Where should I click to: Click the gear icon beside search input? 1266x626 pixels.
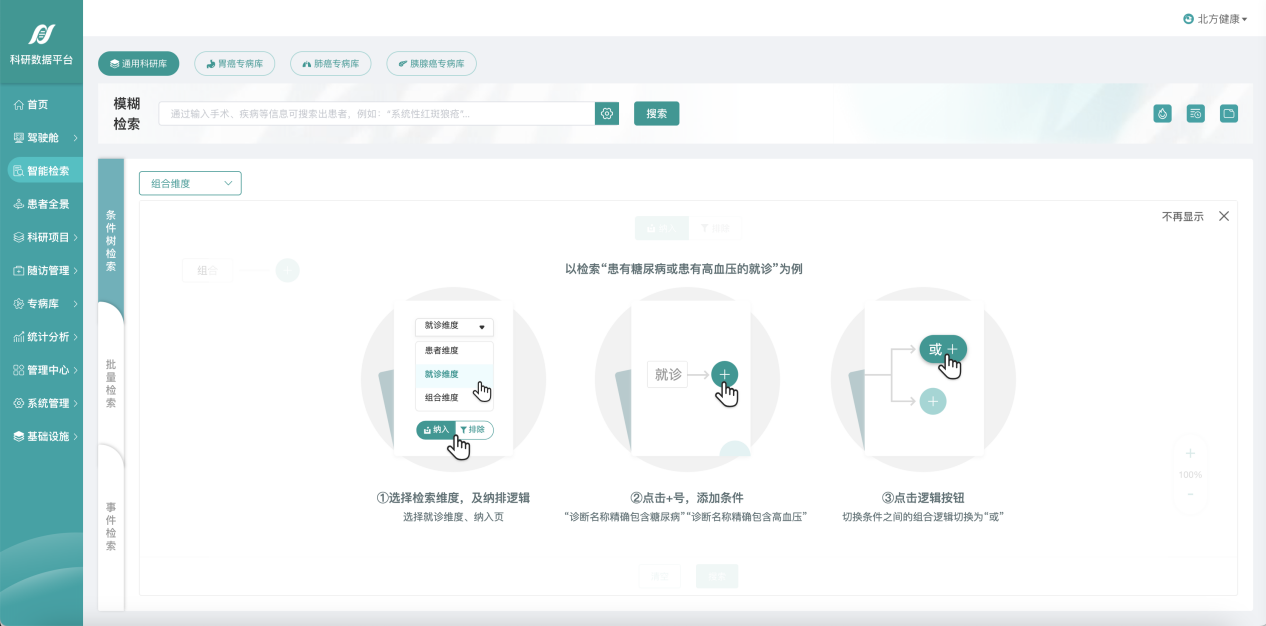tap(606, 114)
